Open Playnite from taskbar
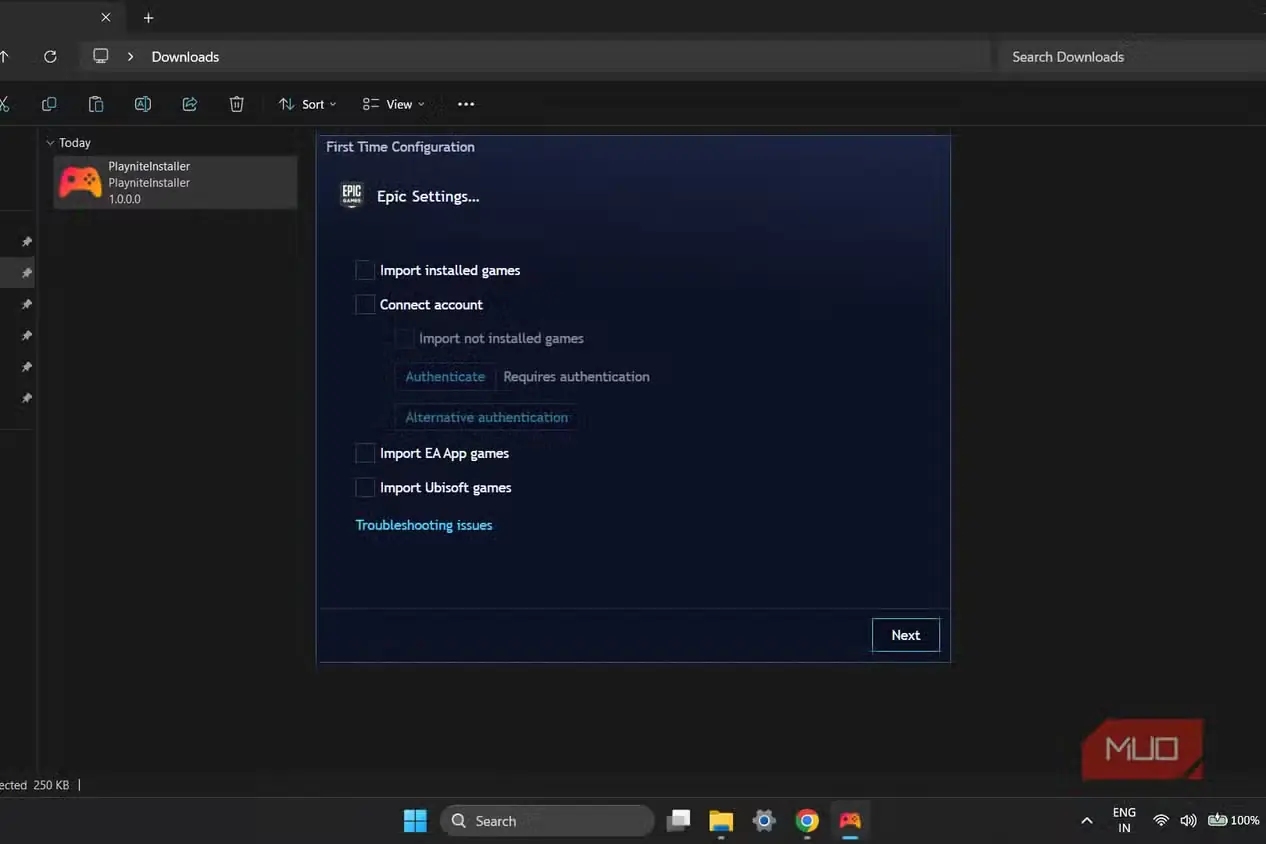 coord(850,821)
